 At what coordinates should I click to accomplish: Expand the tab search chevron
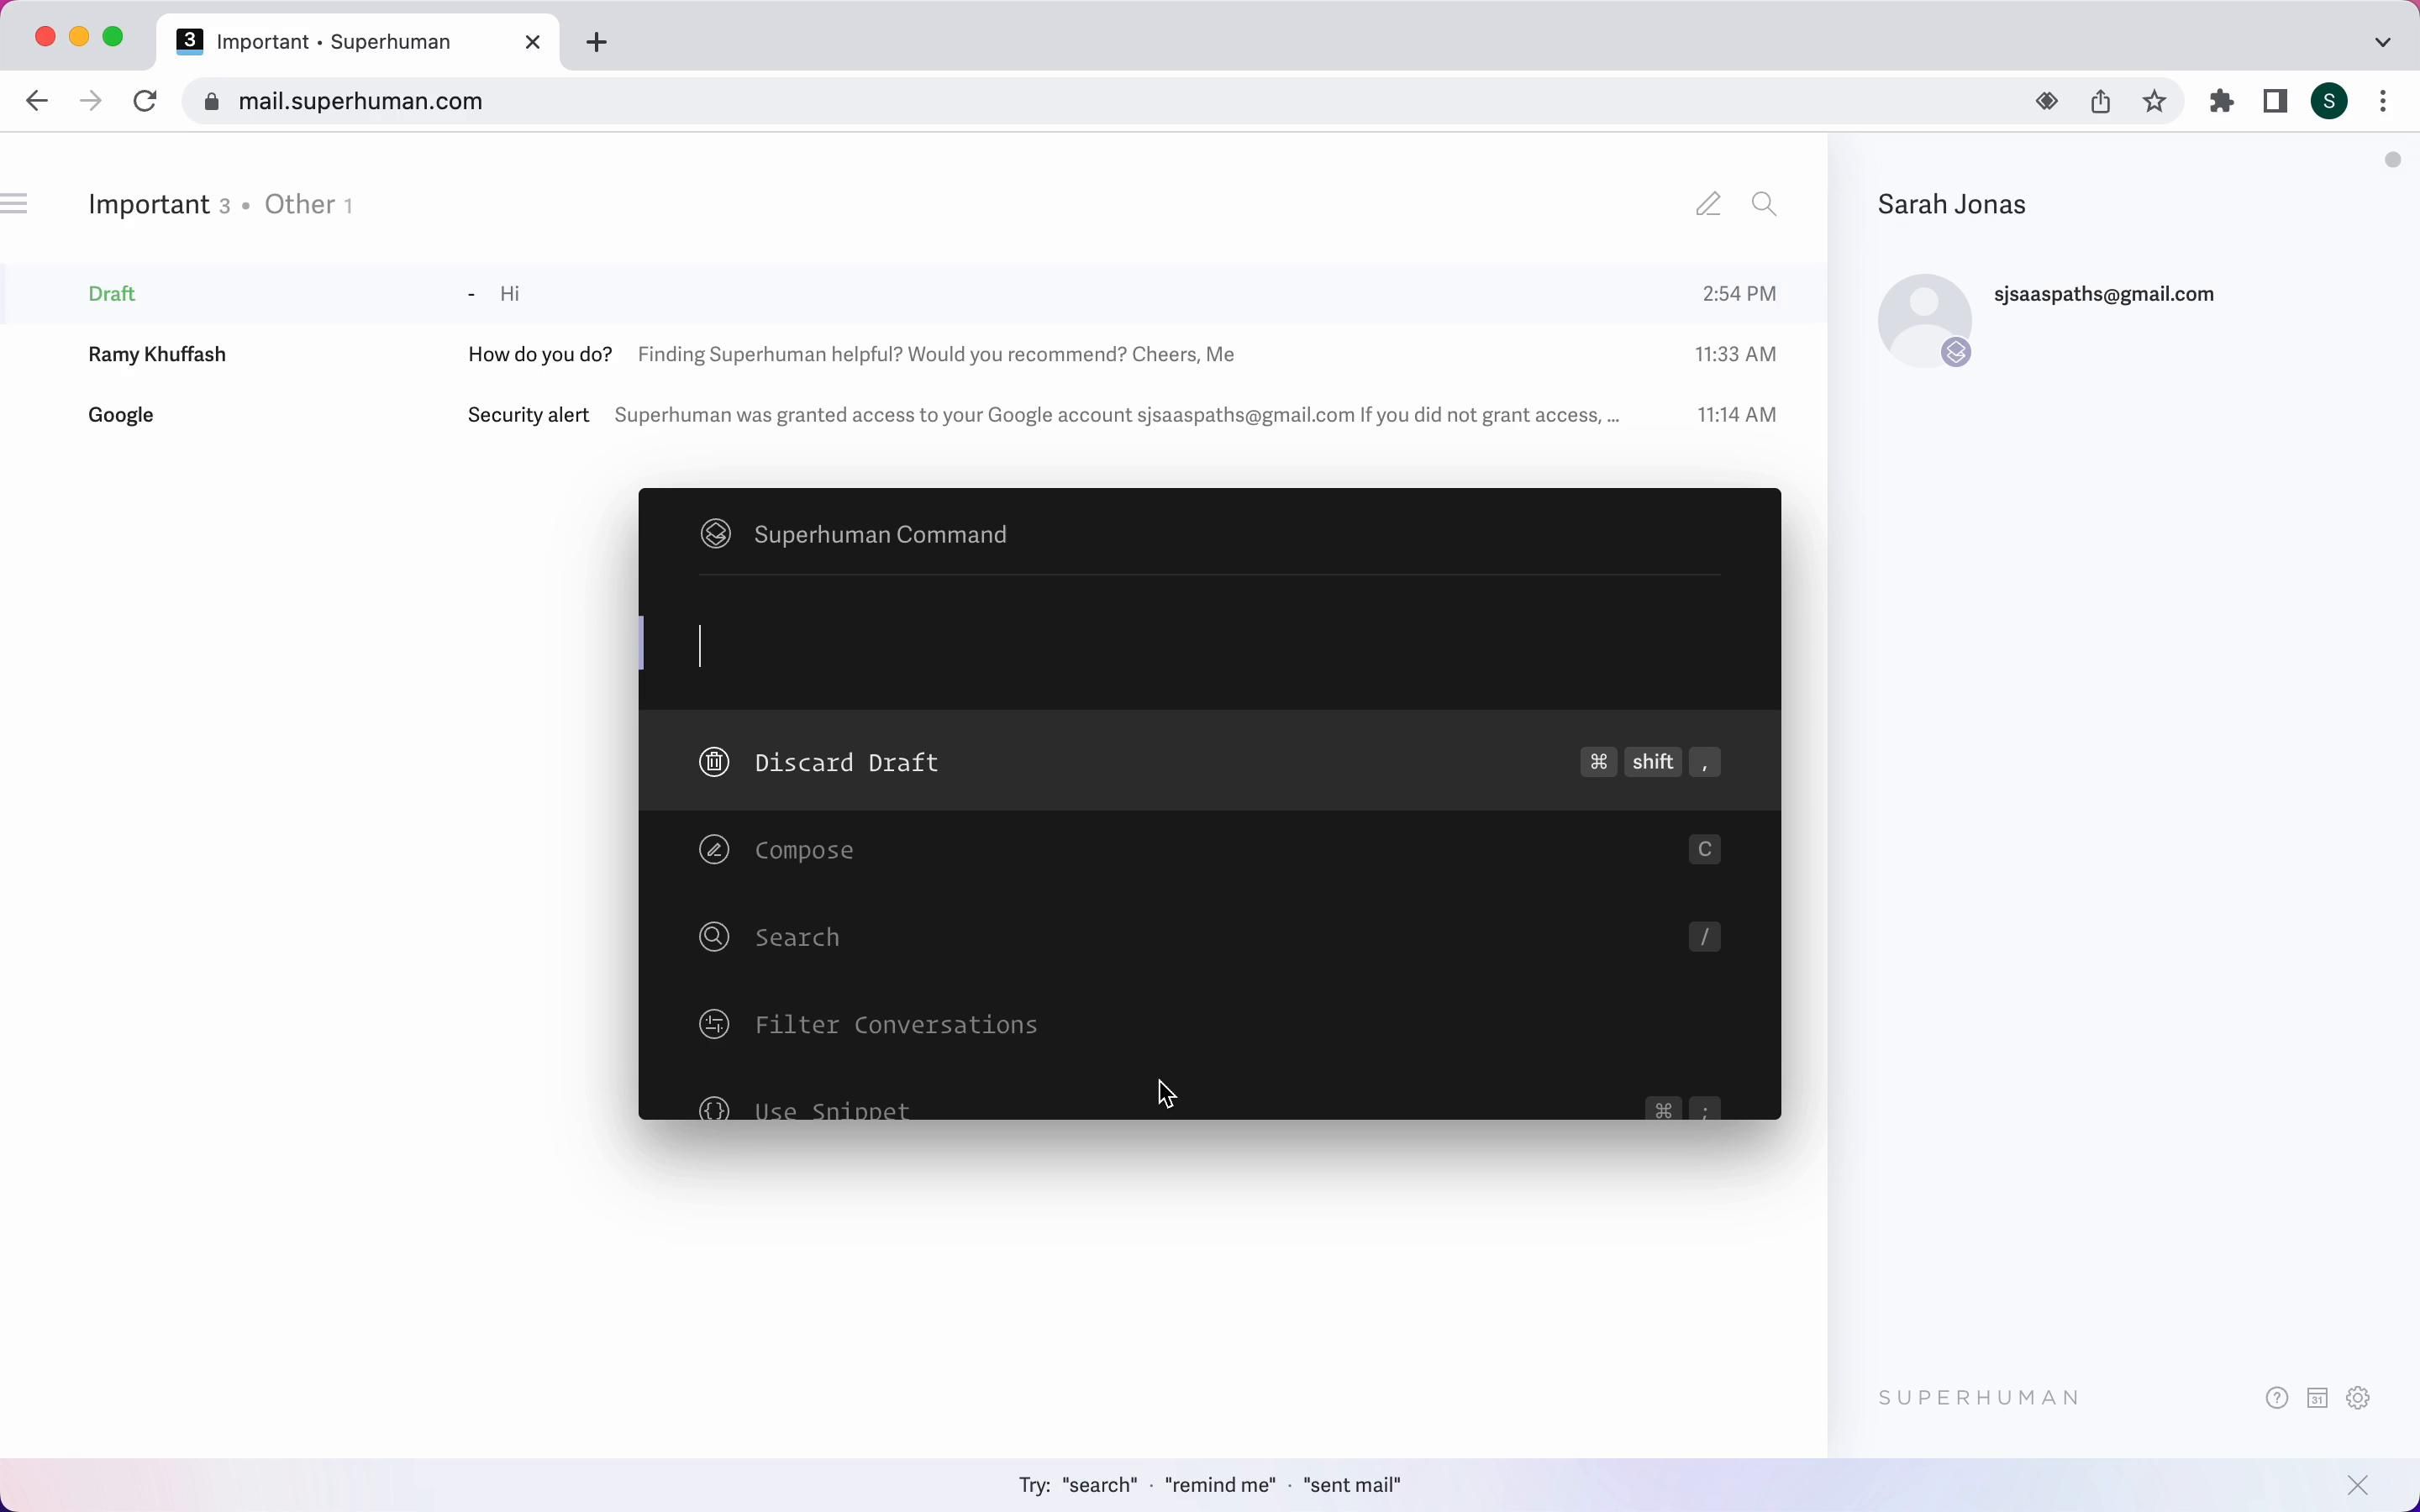(x=2383, y=42)
